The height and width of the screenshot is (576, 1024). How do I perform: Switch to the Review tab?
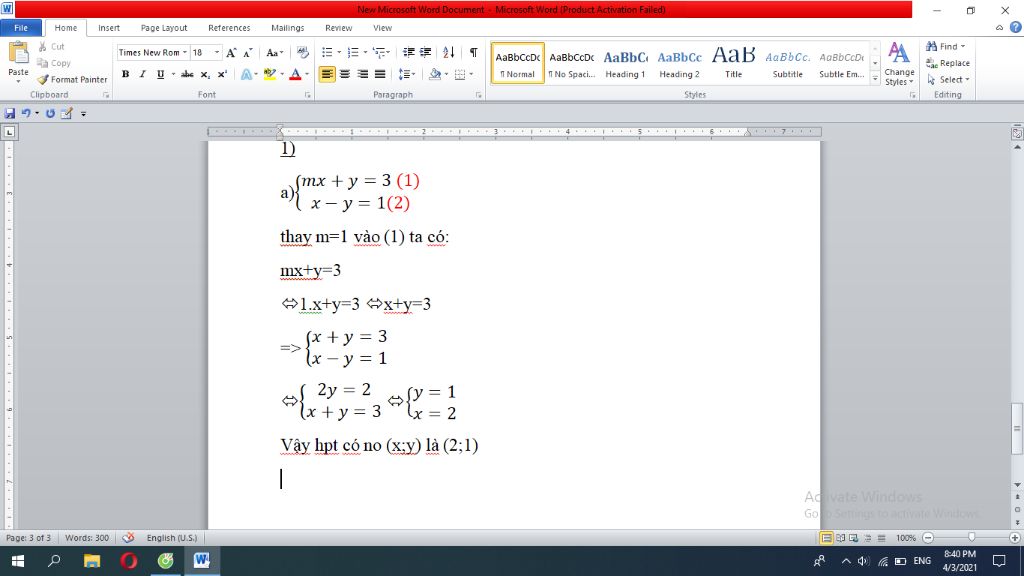(338, 28)
